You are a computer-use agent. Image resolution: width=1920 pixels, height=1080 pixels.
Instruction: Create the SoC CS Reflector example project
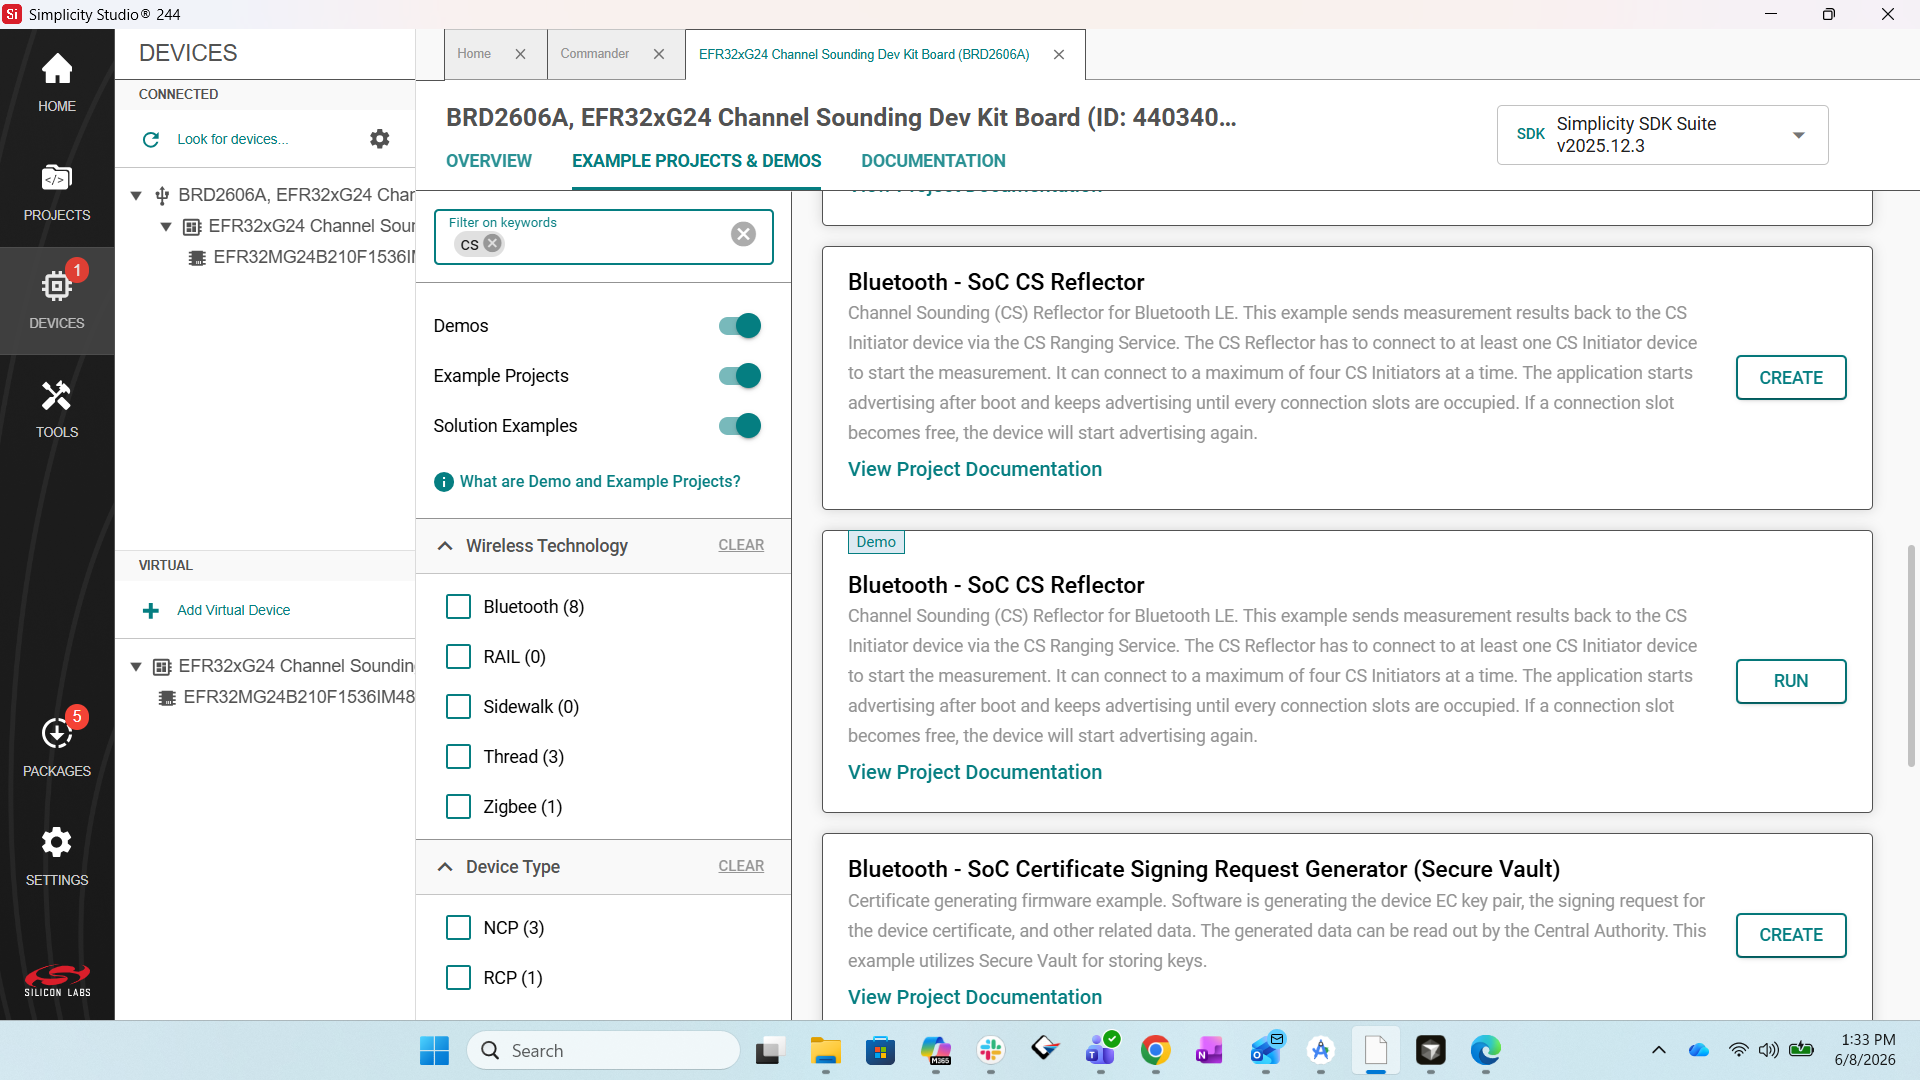coord(1790,378)
